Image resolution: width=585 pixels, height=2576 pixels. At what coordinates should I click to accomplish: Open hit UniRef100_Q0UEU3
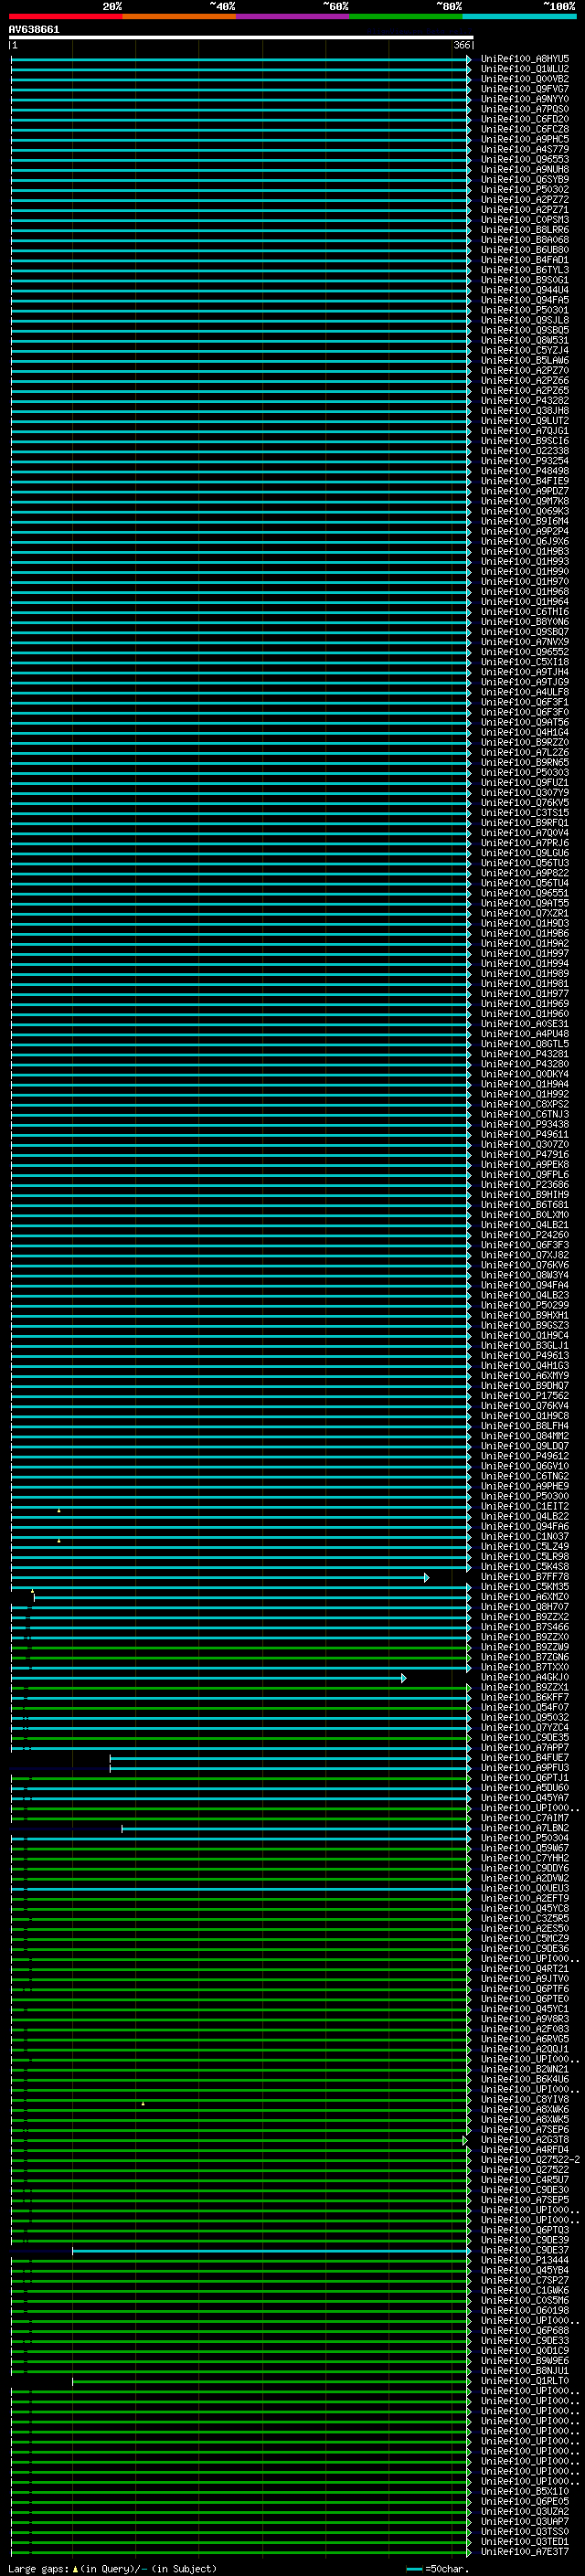tap(524, 1889)
